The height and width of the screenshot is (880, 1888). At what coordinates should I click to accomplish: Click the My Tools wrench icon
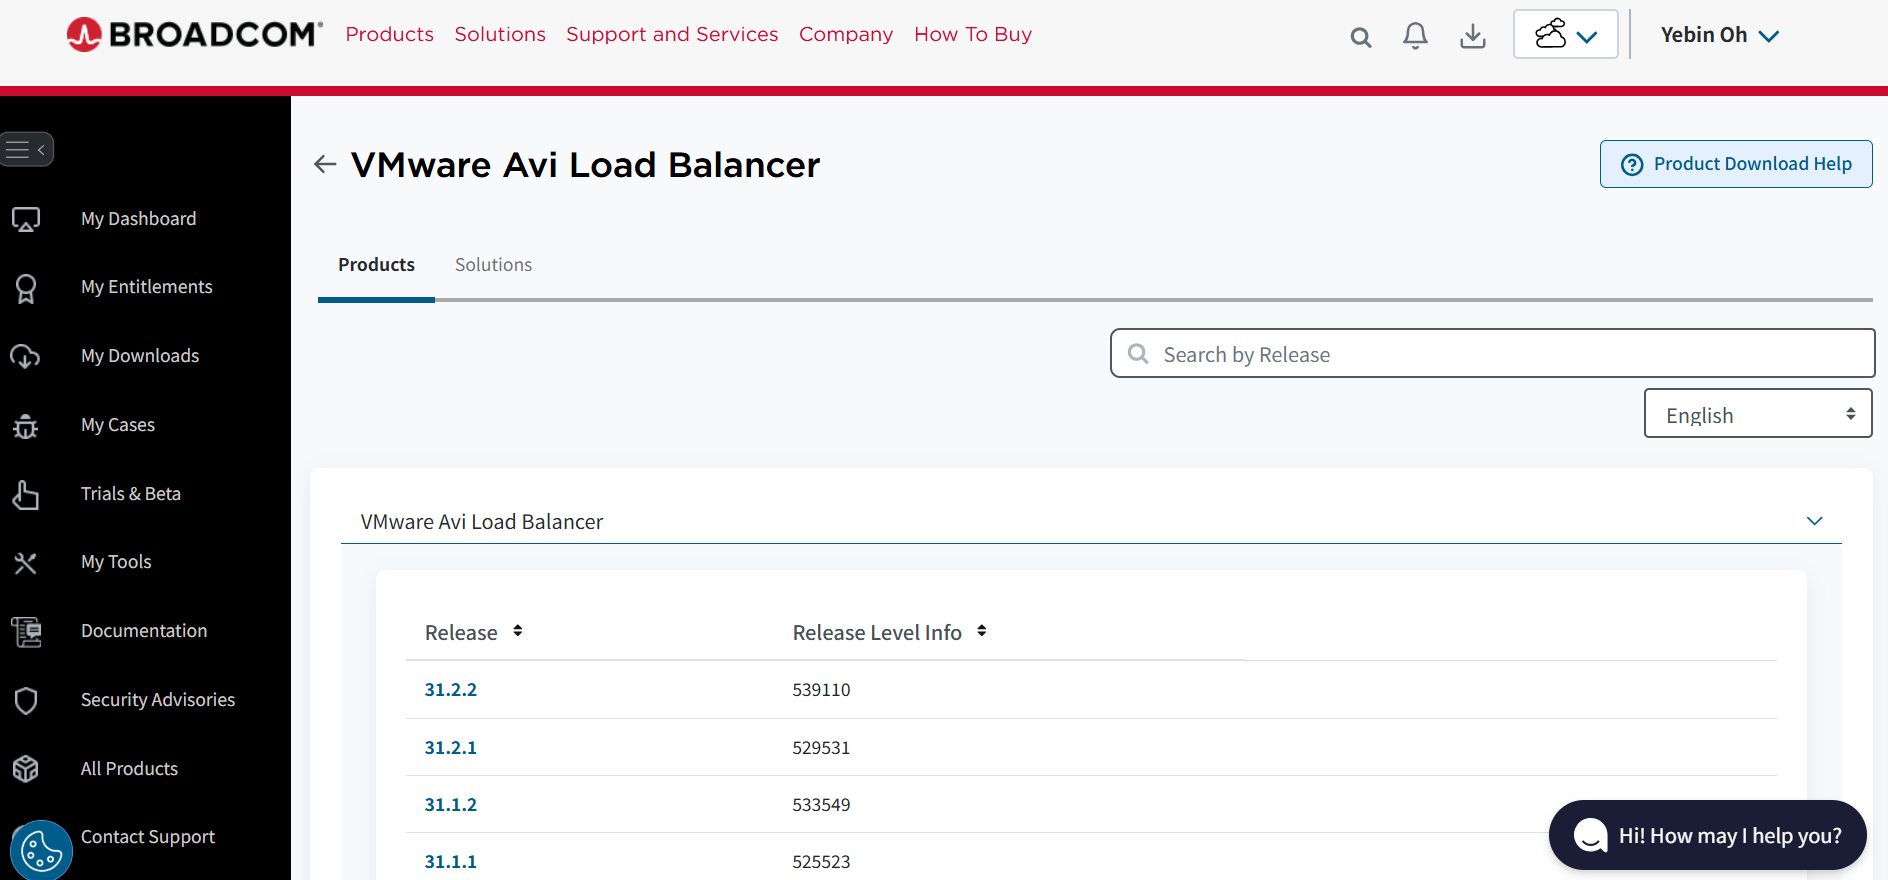[x=26, y=563]
